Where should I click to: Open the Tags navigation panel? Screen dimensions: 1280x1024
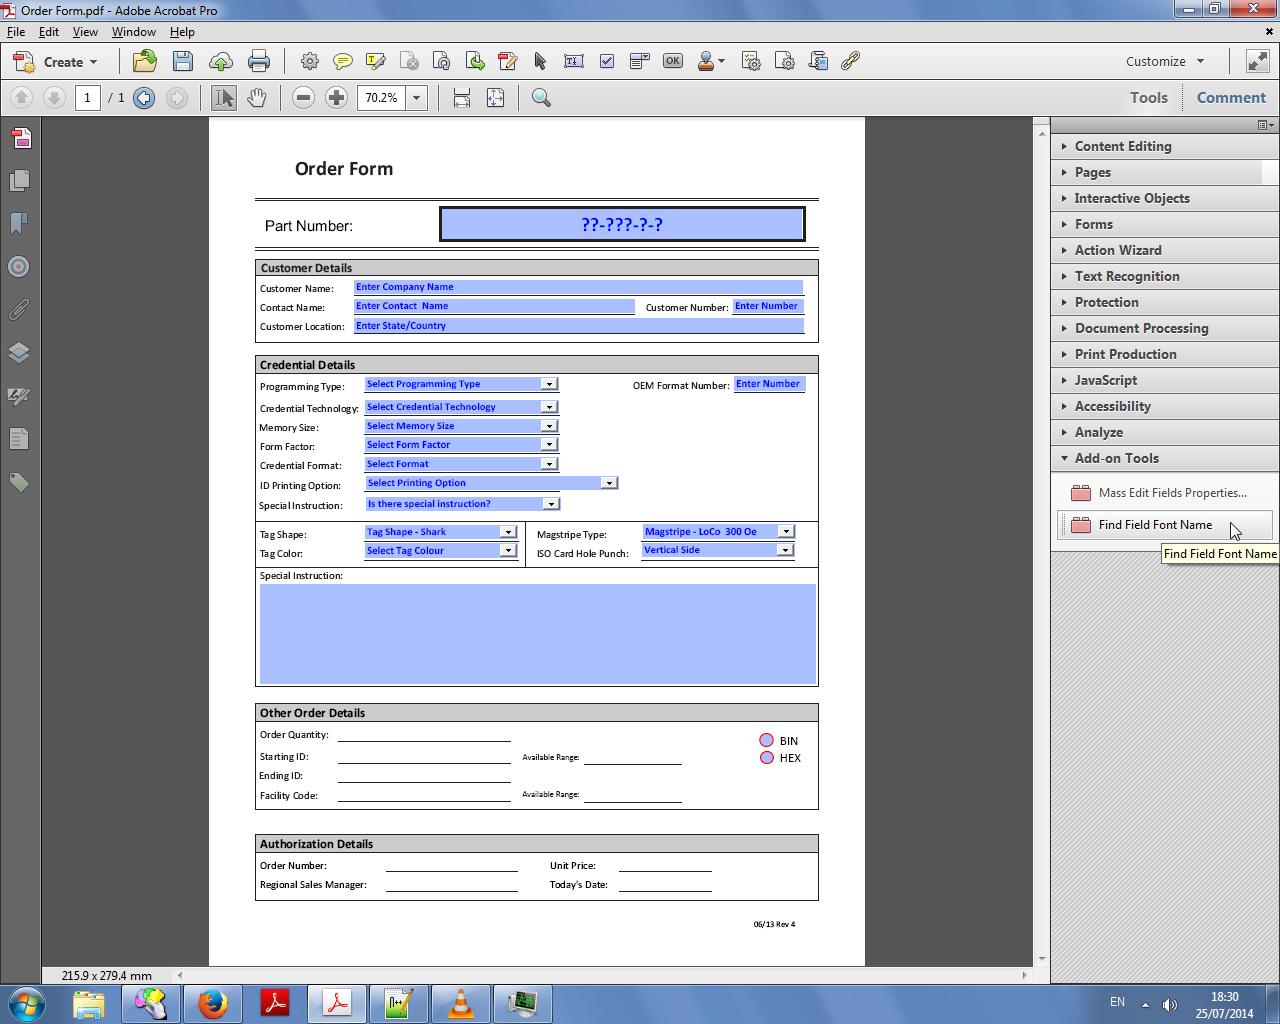[x=19, y=483]
